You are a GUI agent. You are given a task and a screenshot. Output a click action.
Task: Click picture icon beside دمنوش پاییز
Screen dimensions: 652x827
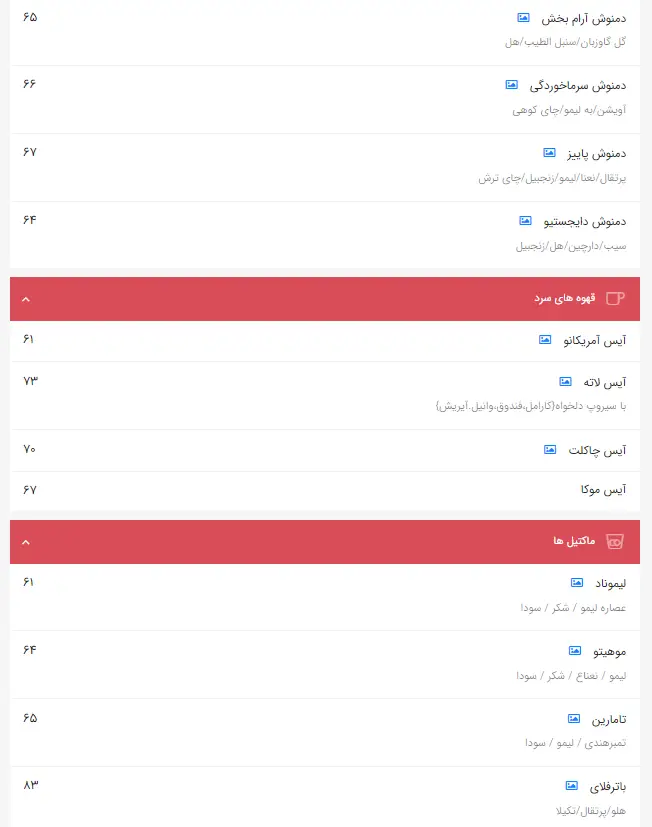pos(549,153)
